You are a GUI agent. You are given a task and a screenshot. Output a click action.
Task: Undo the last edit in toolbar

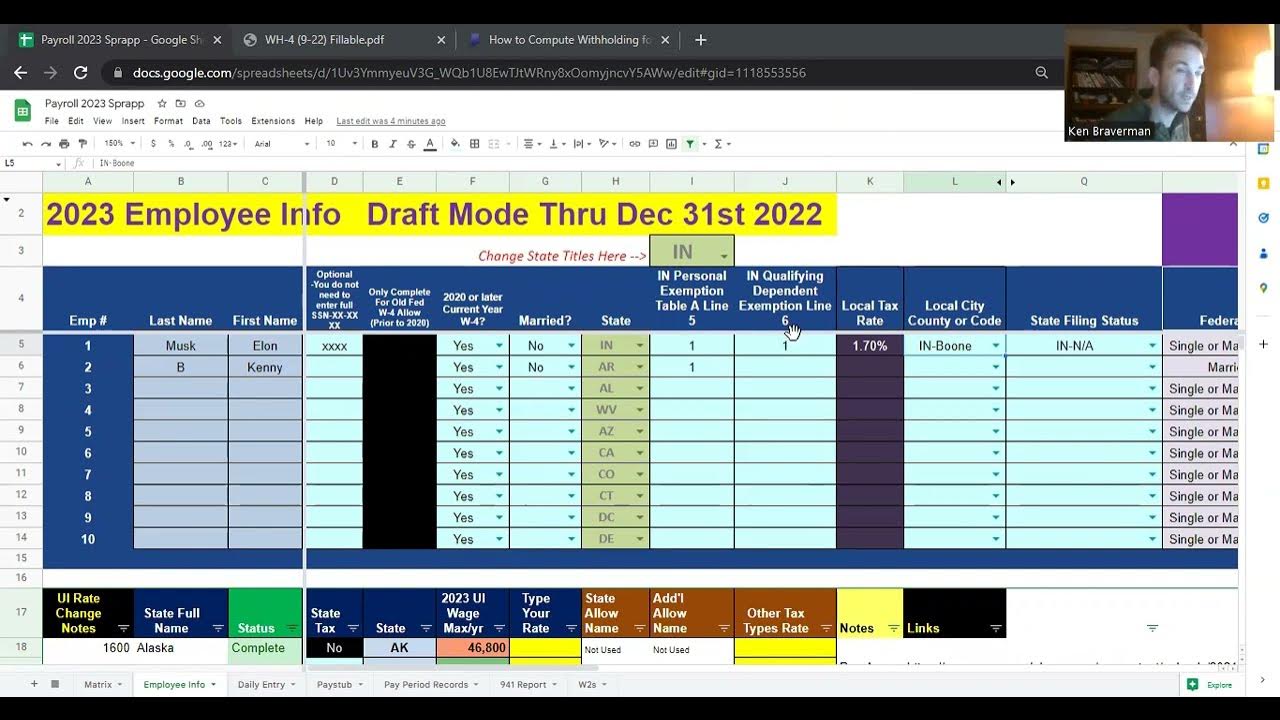(27, 144)
